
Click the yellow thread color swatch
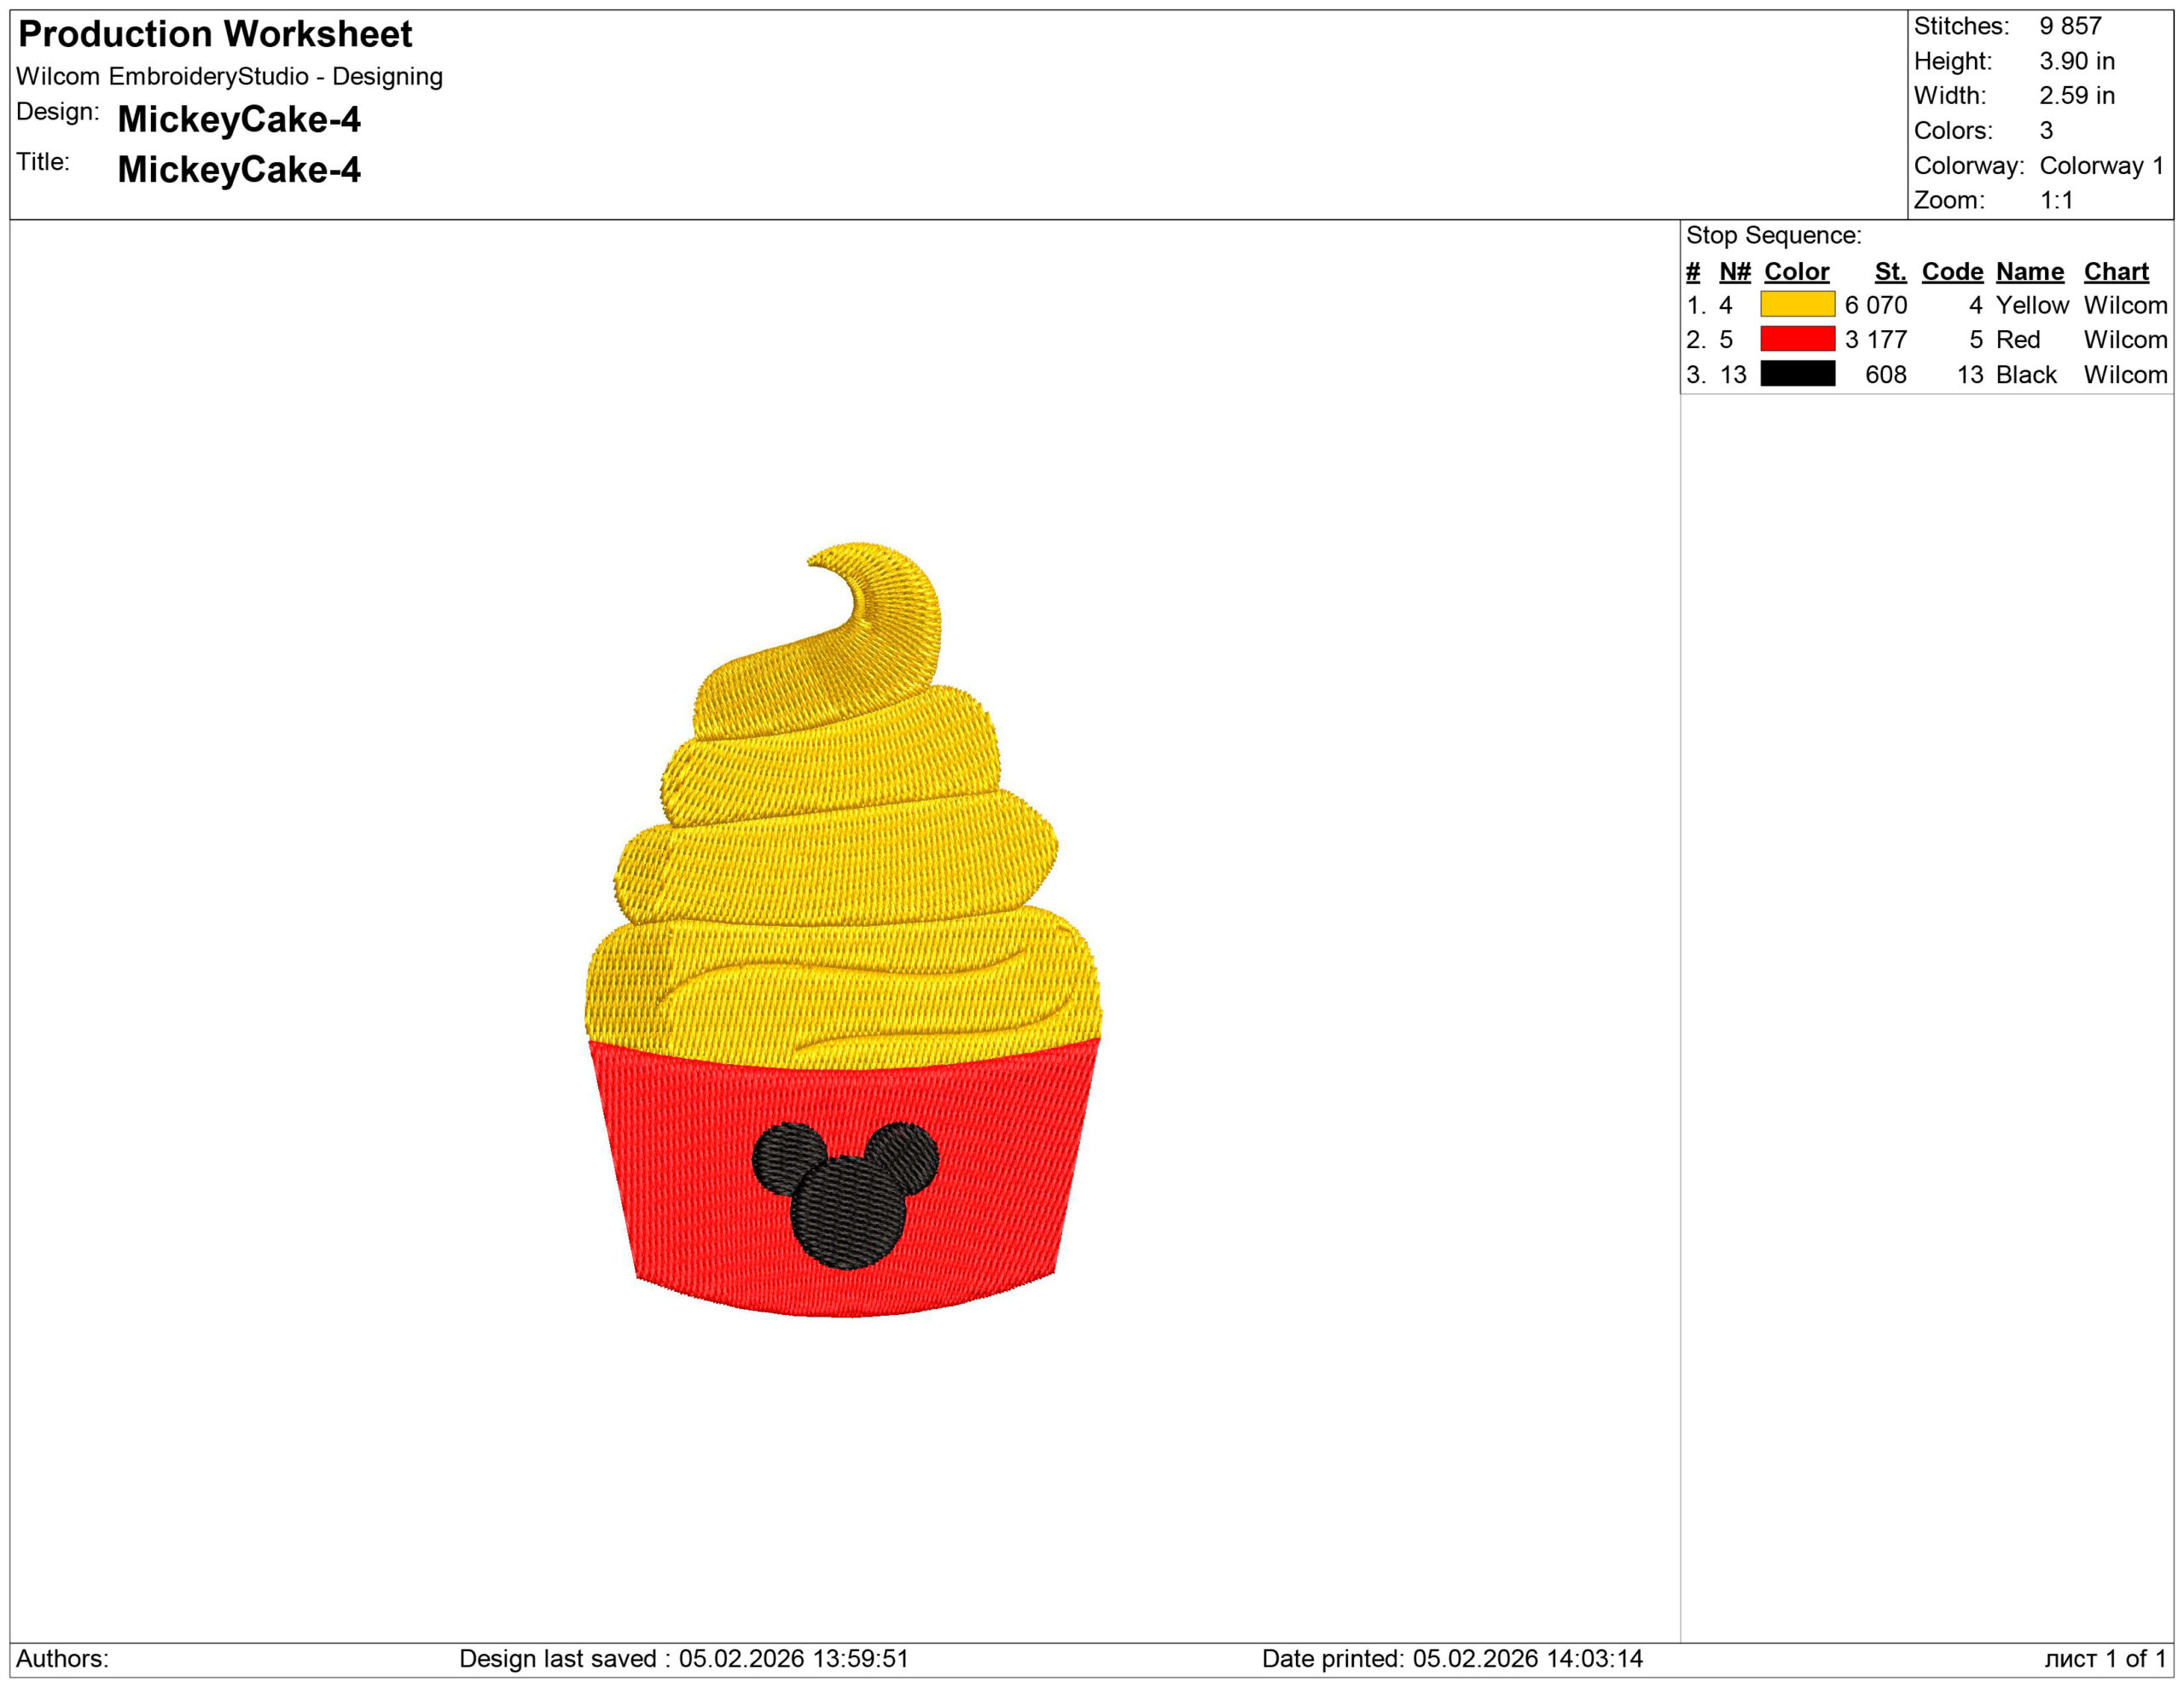(1797, 304)
